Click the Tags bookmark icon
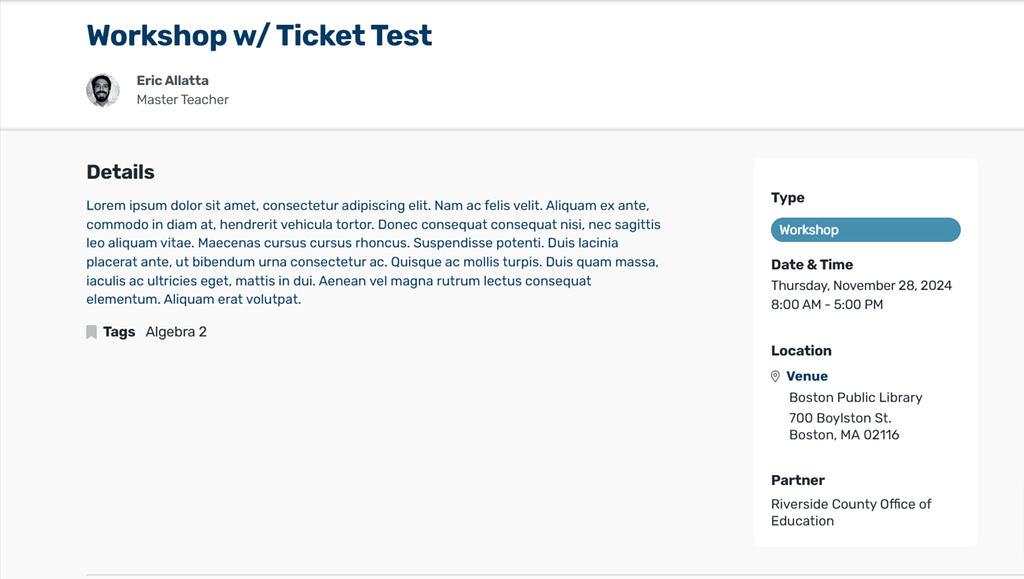Image resolution: width=1024 pixels, height=579 pixels. pyautogui.click(x=91, y=331)
